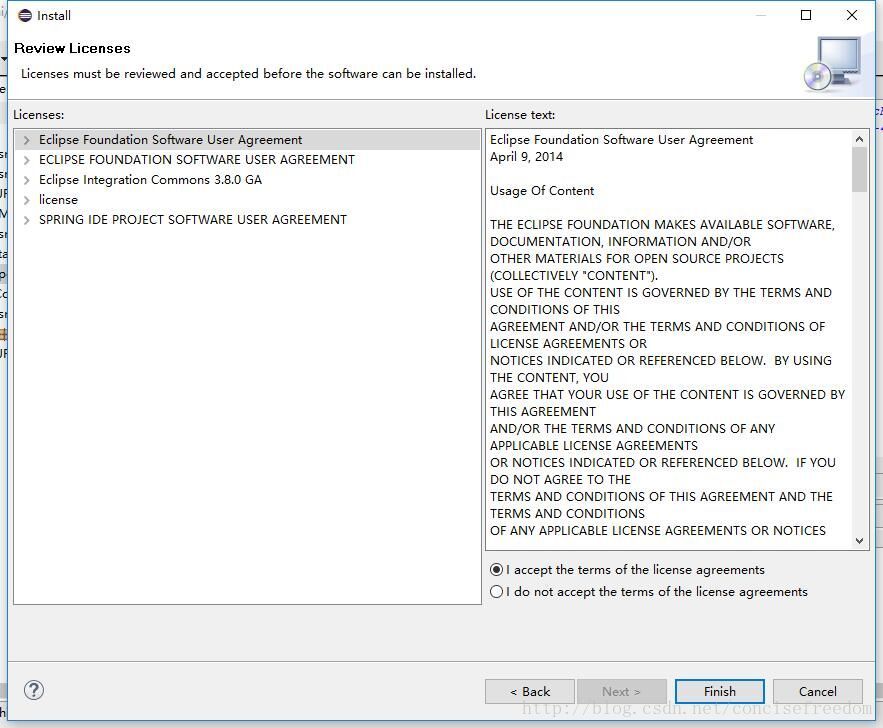883x728 pixels.
Task: Click 'Usage Of Content' heading in license text
Action: (x=542, y=191)
